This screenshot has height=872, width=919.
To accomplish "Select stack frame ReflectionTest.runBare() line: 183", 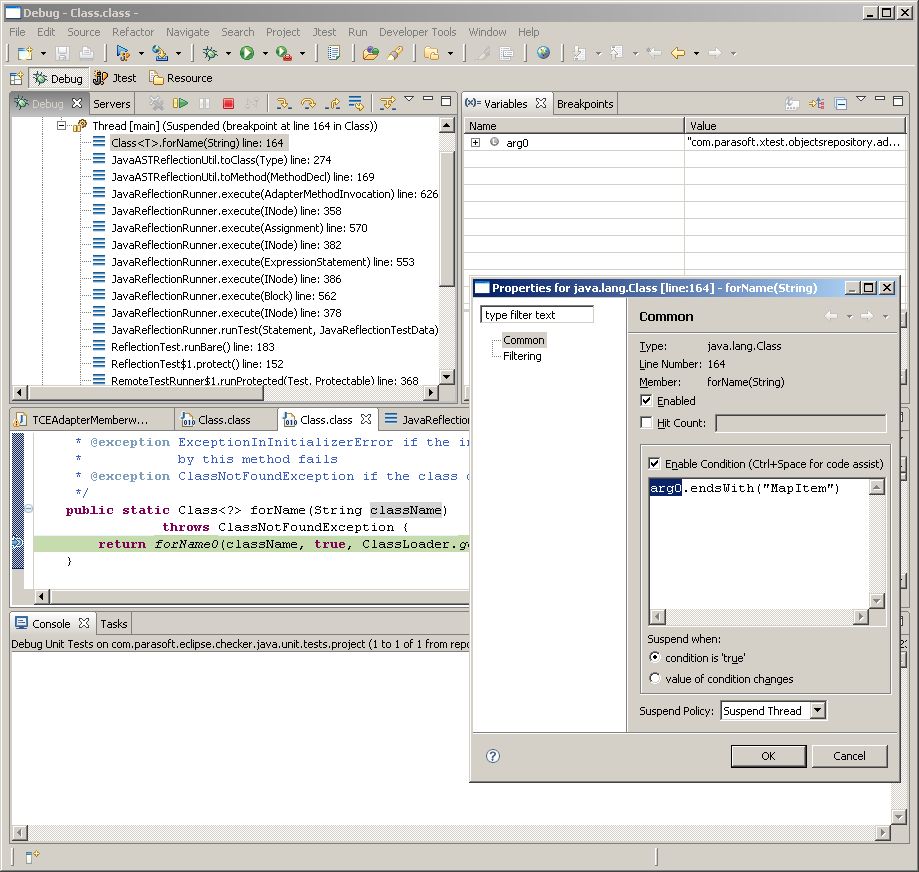I will 192,346.
